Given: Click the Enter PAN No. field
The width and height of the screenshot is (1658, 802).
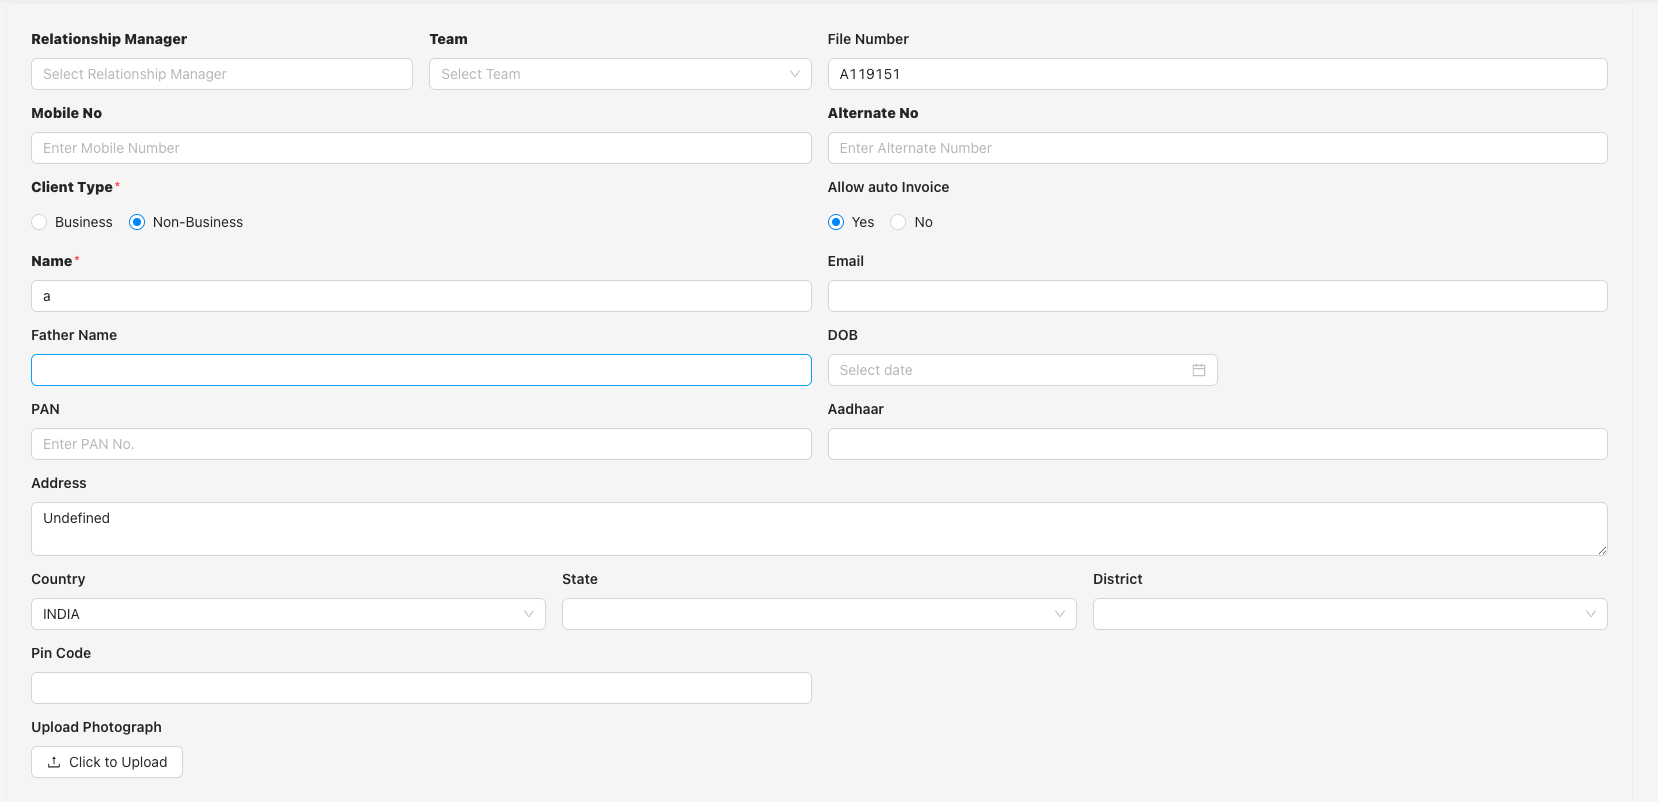Looking at the screenshot, I should point(421,444).
